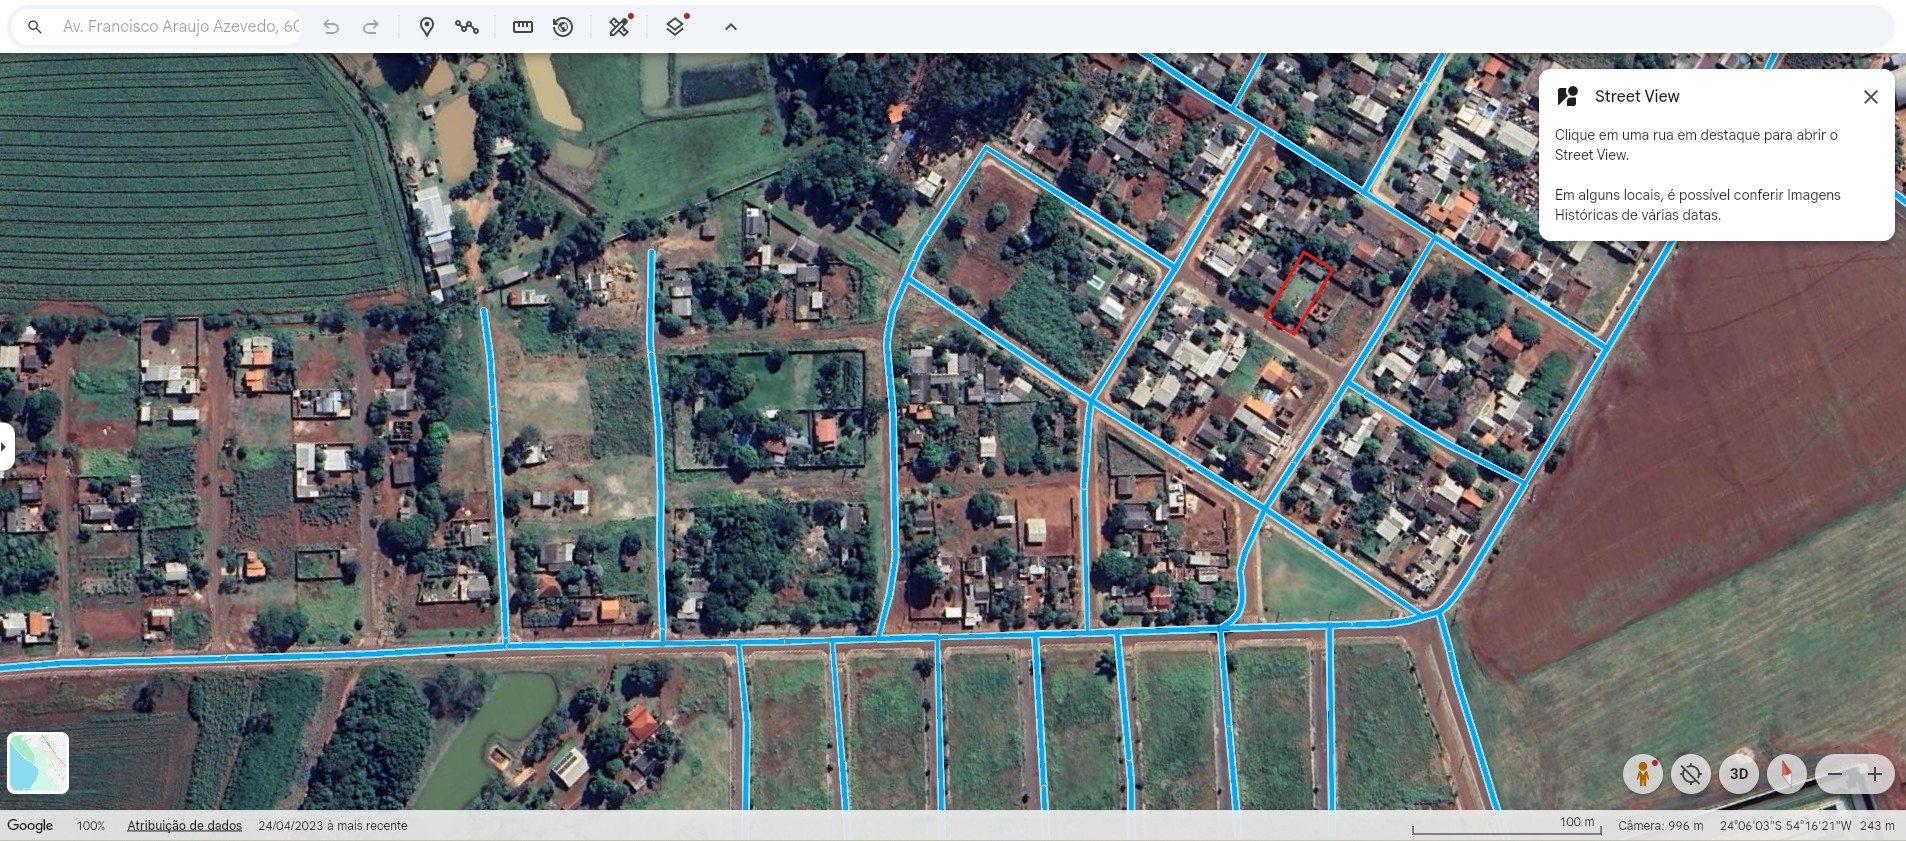1906x841 pixels.
Task: Open the map tools icon with crossed ruler
Action: (620, 27)
